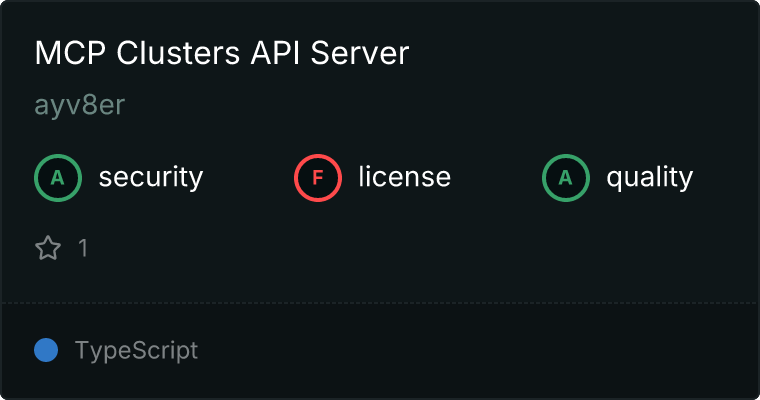Click the TypeScript language label
The width and height of the screenshot is (760, 400).
(136, 350)
